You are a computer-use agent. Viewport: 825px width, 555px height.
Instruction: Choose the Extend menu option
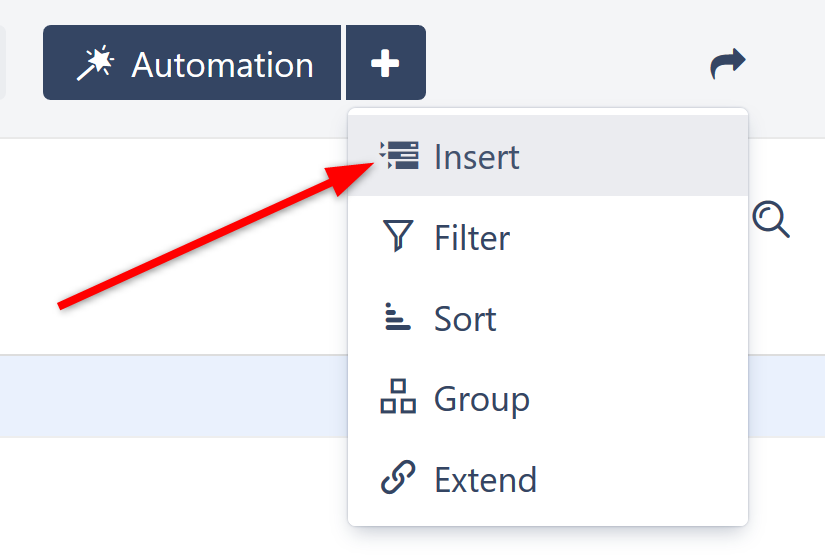(x=485, y=480)
